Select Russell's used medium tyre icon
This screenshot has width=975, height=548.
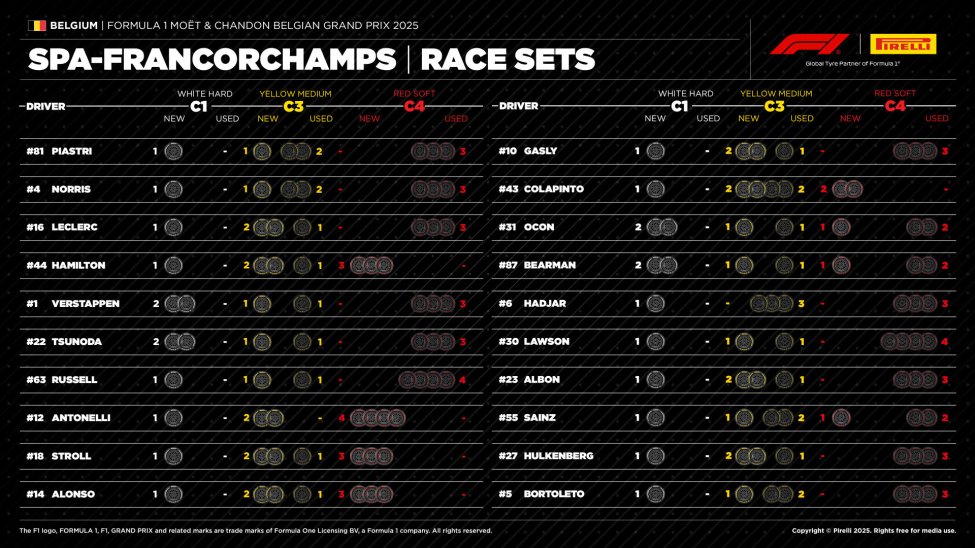coord(302,380)
